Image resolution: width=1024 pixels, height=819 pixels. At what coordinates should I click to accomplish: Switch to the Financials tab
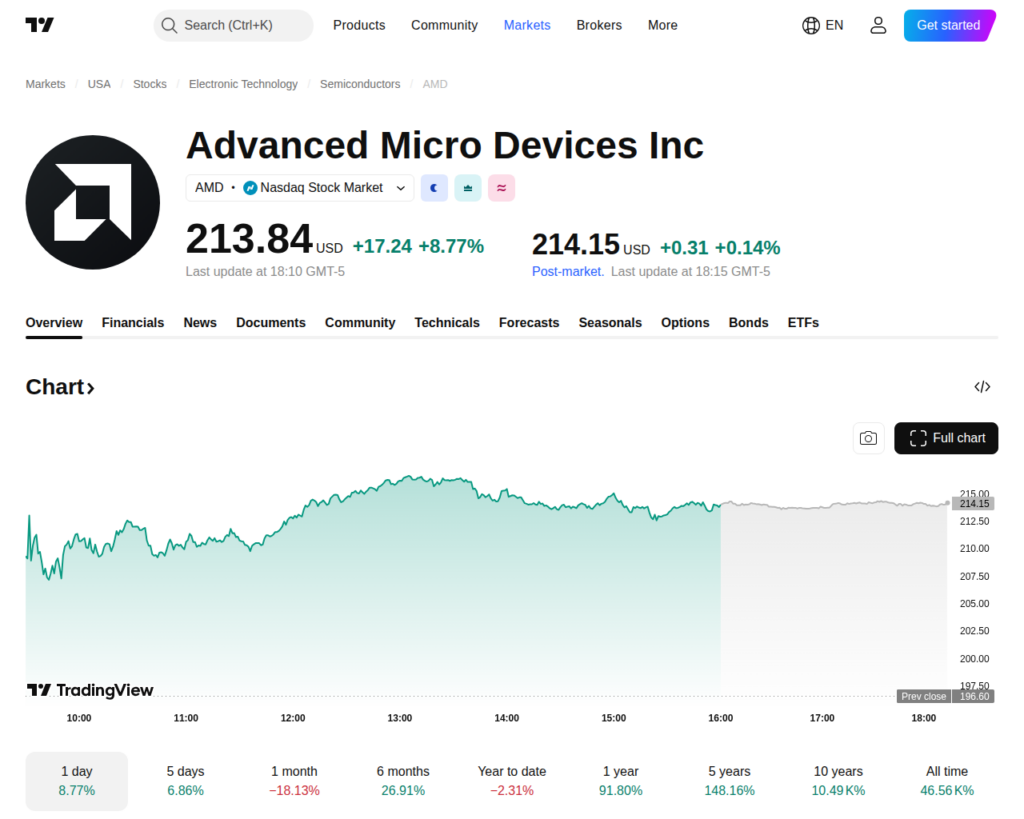pos(133,322)
